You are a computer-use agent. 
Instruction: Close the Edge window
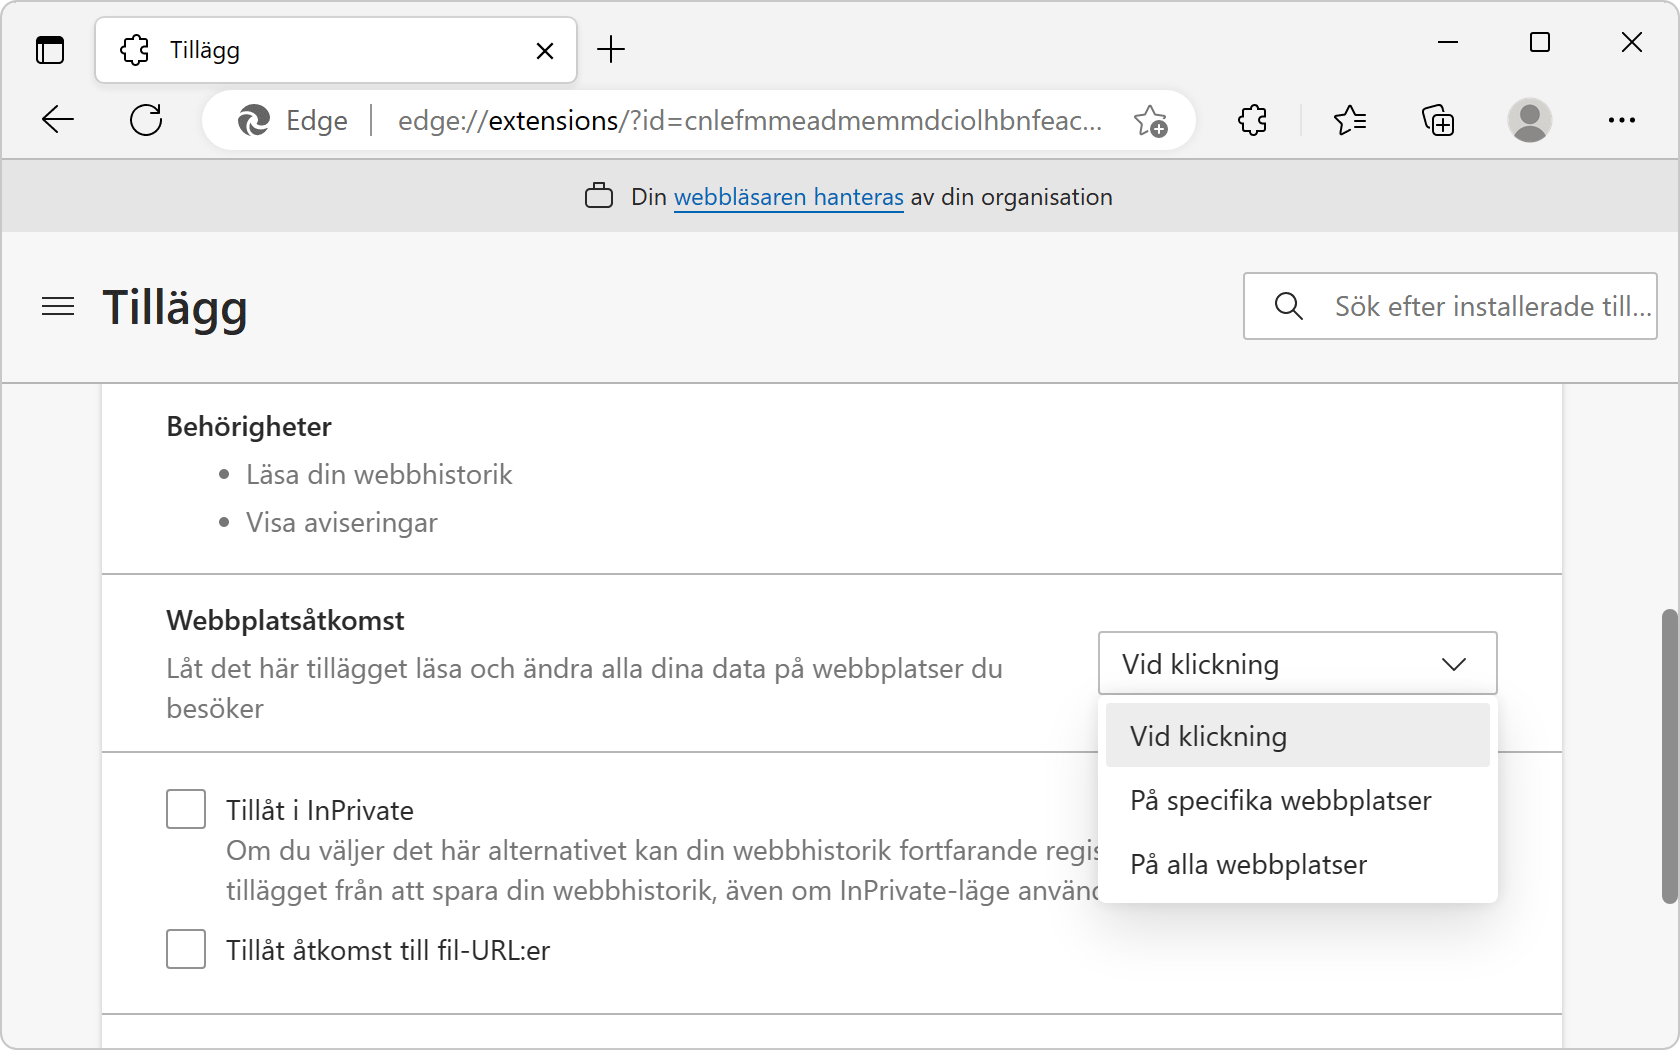point(1632,42)
